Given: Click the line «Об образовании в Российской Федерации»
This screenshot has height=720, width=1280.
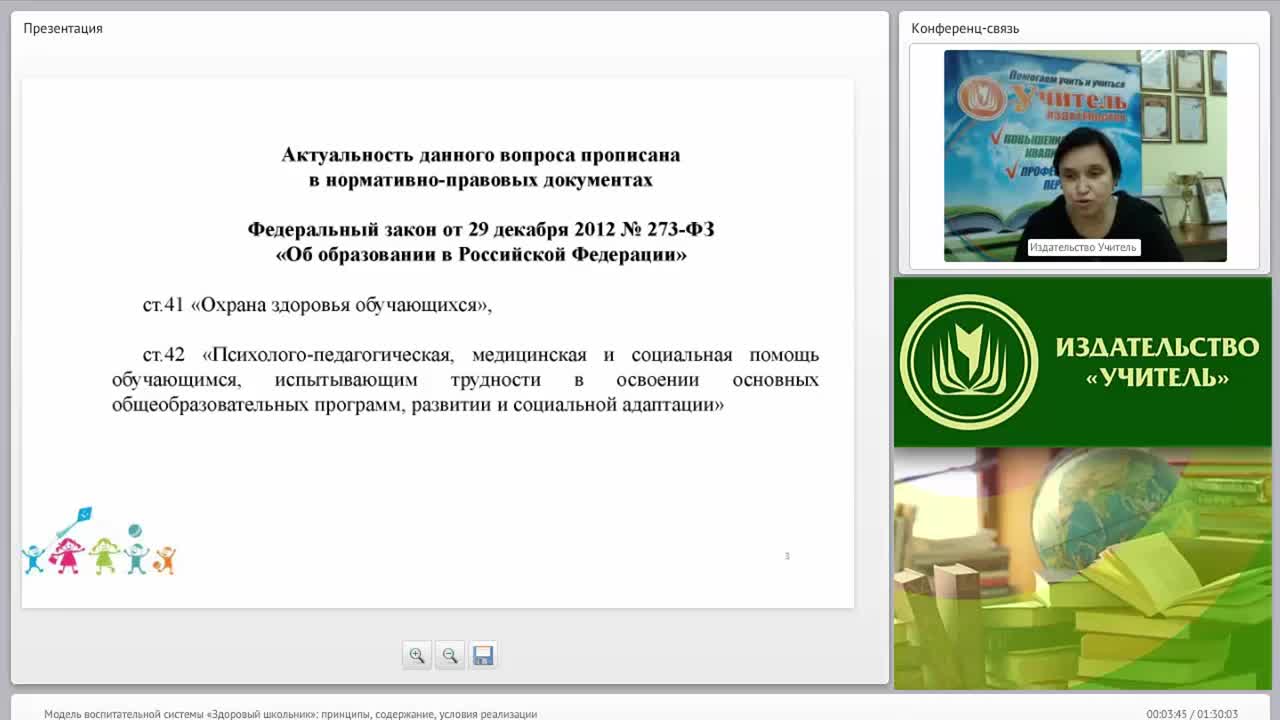Looking at the screenshot, I should (481, 254).
